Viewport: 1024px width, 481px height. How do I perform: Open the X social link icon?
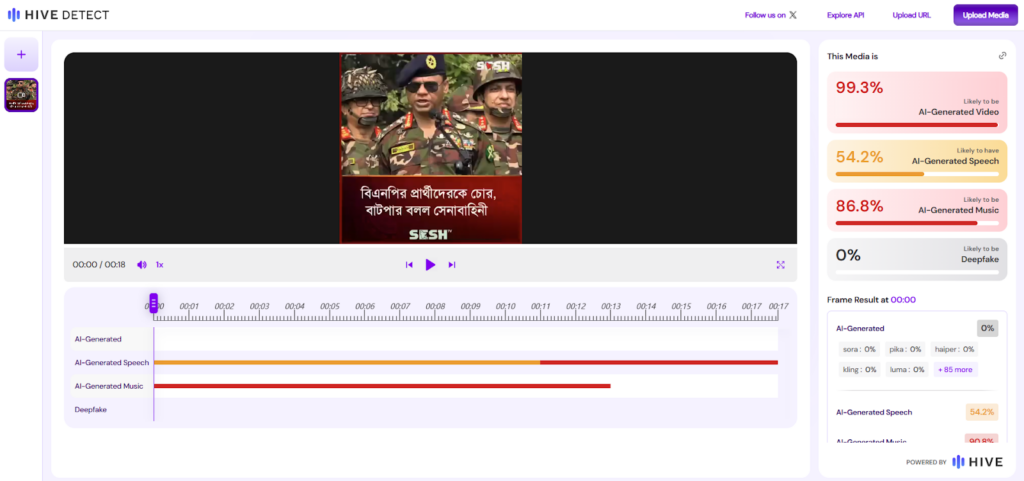click(793, 15)
